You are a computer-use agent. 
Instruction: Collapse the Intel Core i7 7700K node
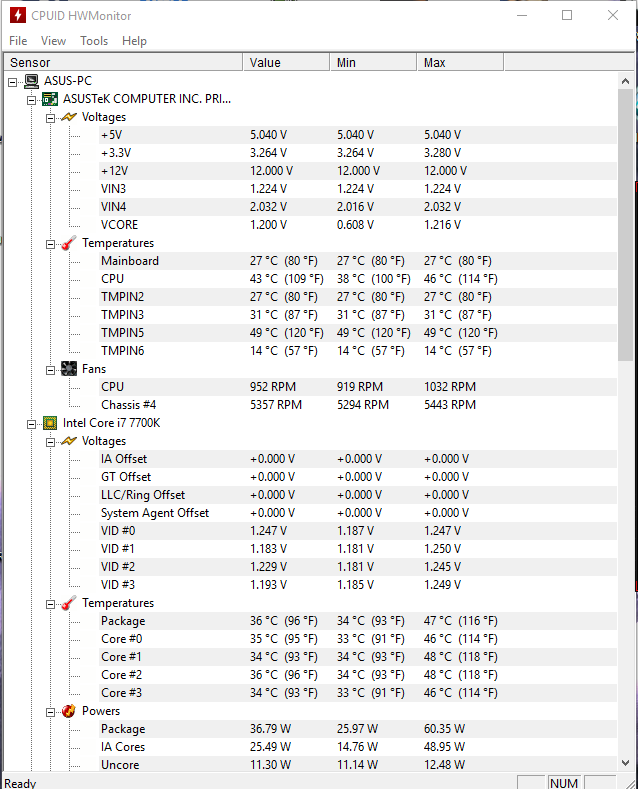click(x=31, y=424)
